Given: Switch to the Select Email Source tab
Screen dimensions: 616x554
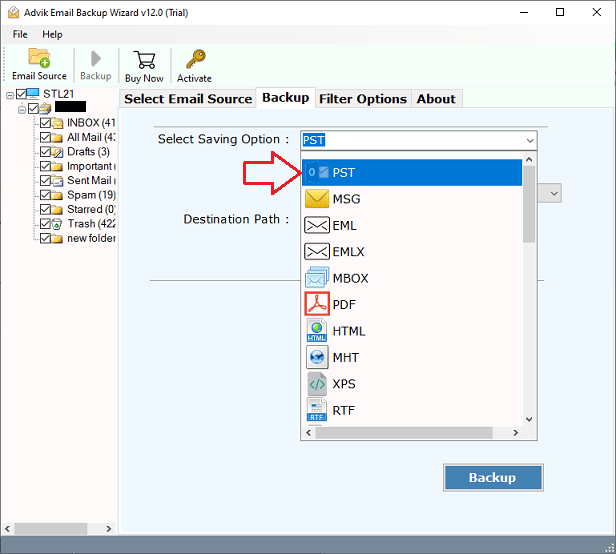Looking at the screenshot, I should tap(188, 99).
